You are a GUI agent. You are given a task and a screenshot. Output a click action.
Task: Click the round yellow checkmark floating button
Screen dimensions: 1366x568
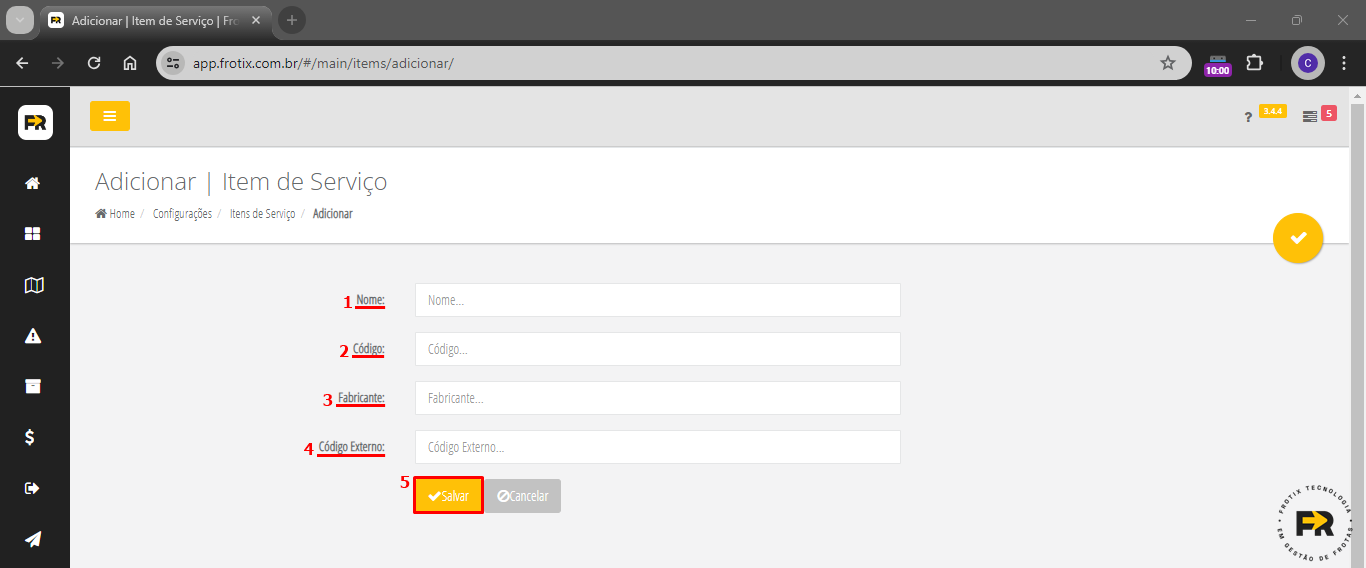[x=1298, y=238]
